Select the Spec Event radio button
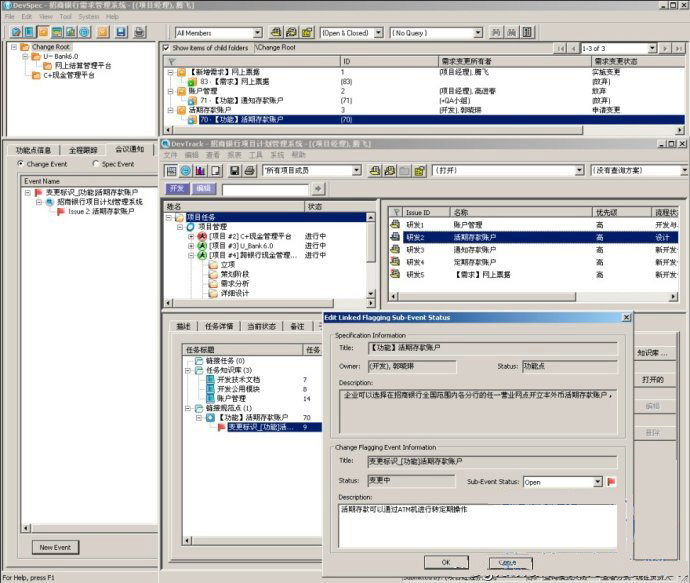 pos(95,164)
